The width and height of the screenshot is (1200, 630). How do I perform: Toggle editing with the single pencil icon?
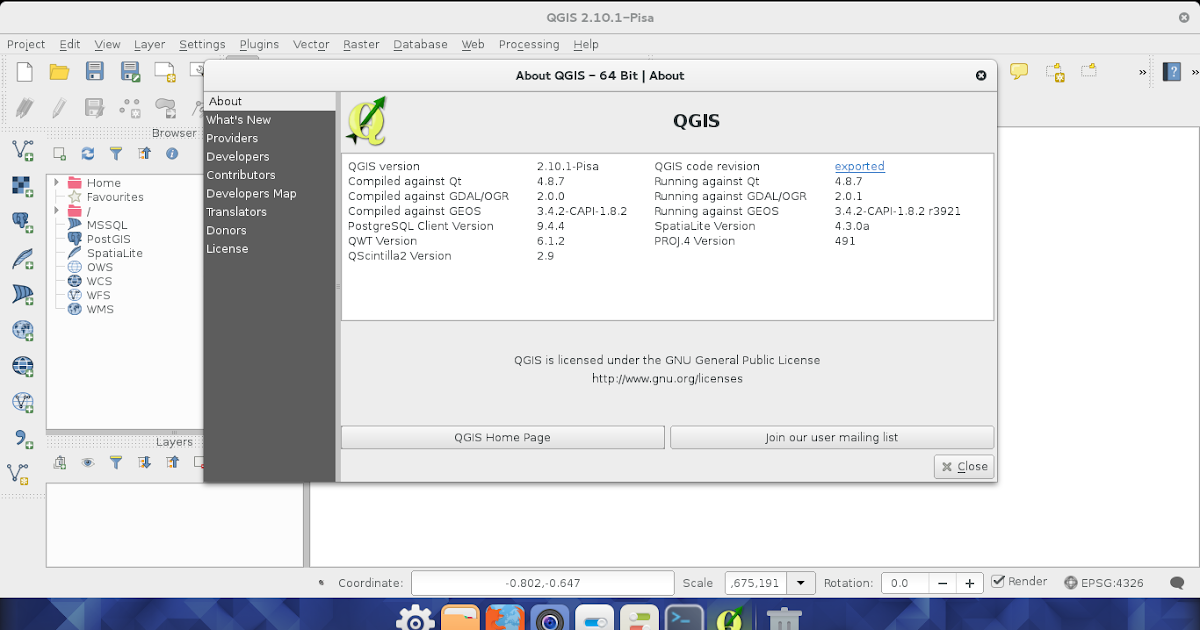click(59, 107)
